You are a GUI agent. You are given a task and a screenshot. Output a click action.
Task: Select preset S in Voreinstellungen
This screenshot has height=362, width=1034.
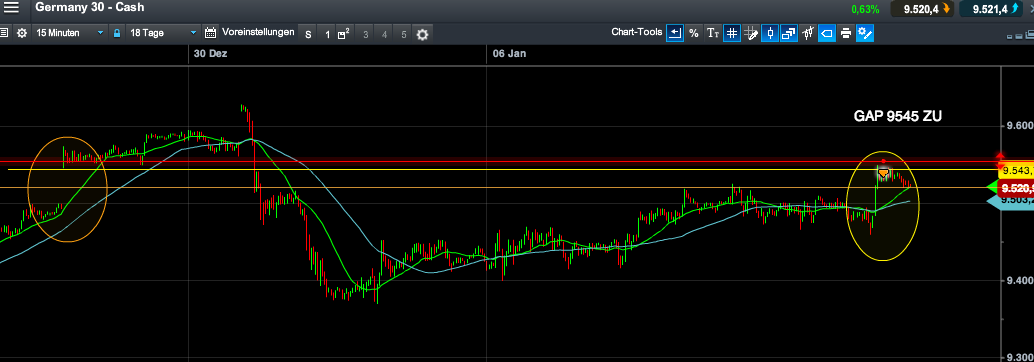click(x=308, y=34)
